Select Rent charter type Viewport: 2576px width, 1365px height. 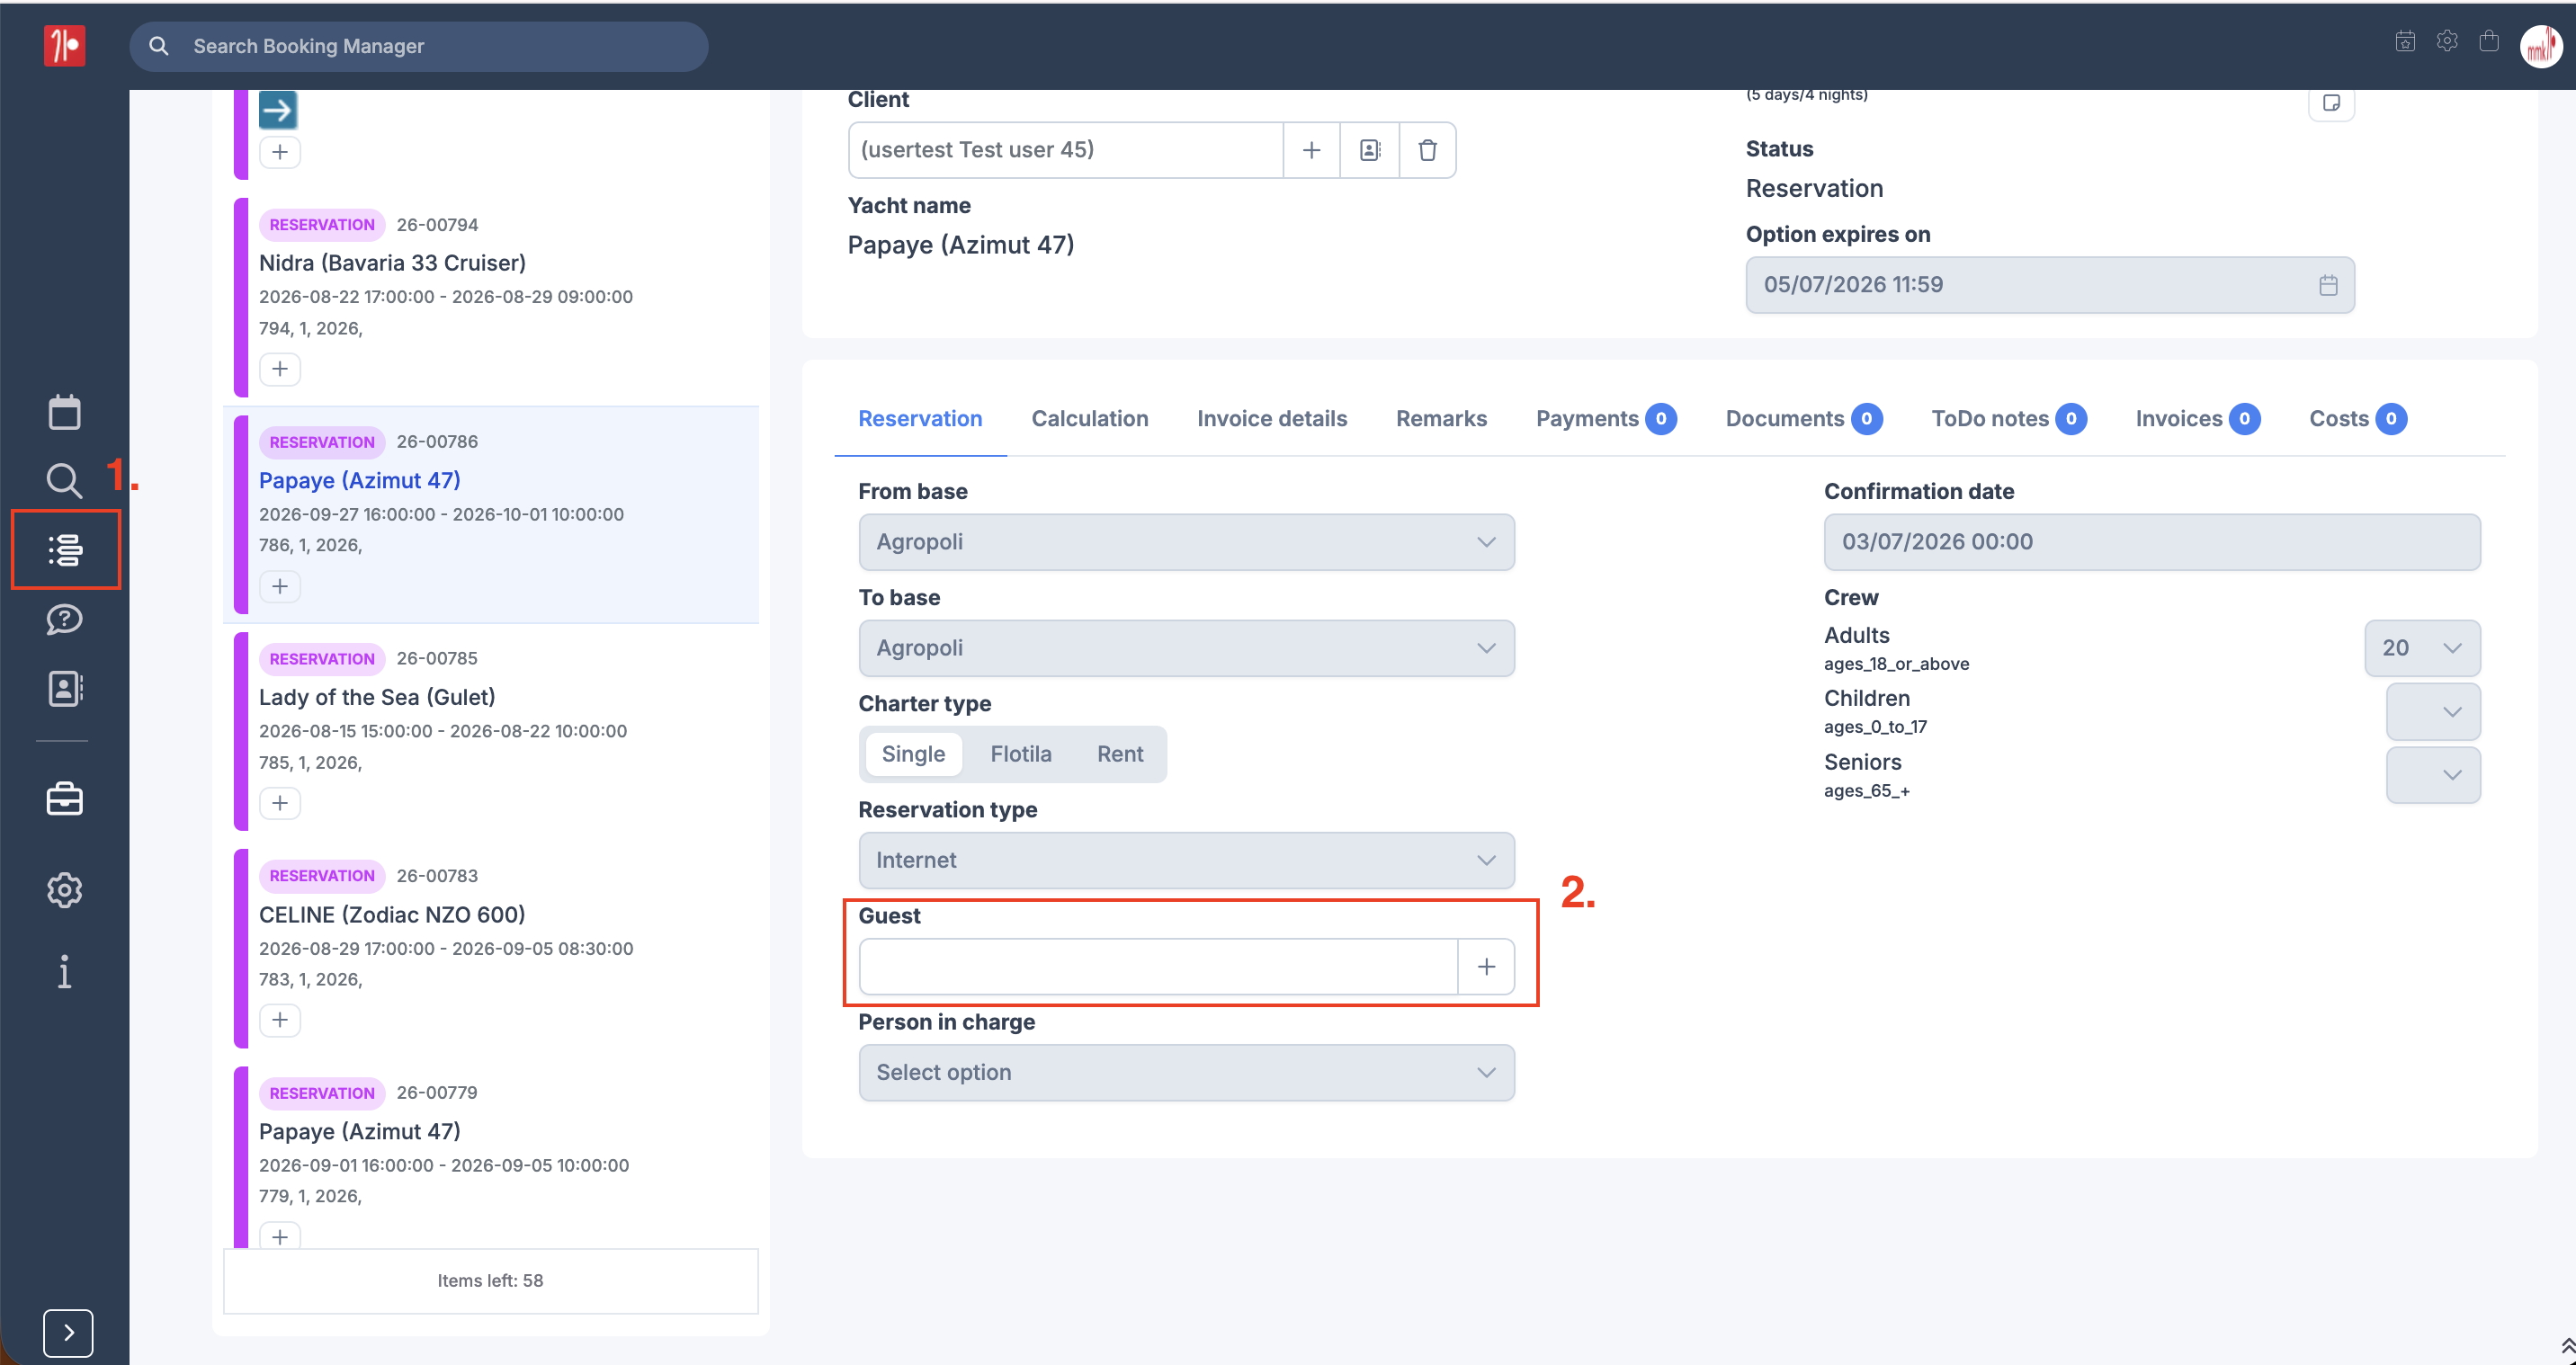1120,754
